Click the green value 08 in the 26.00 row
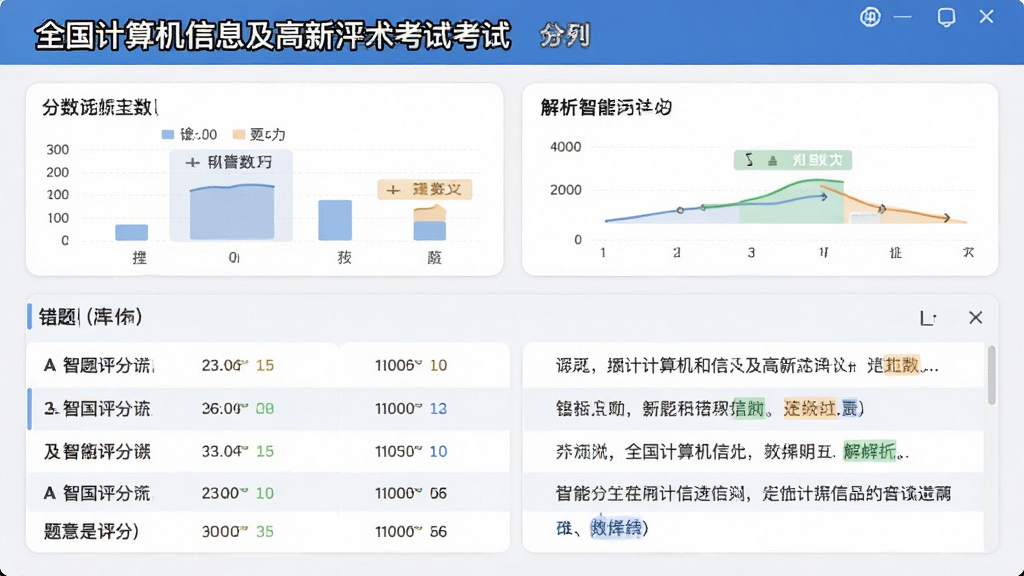Screen dimensions: 1024x576 coord(264,409)
